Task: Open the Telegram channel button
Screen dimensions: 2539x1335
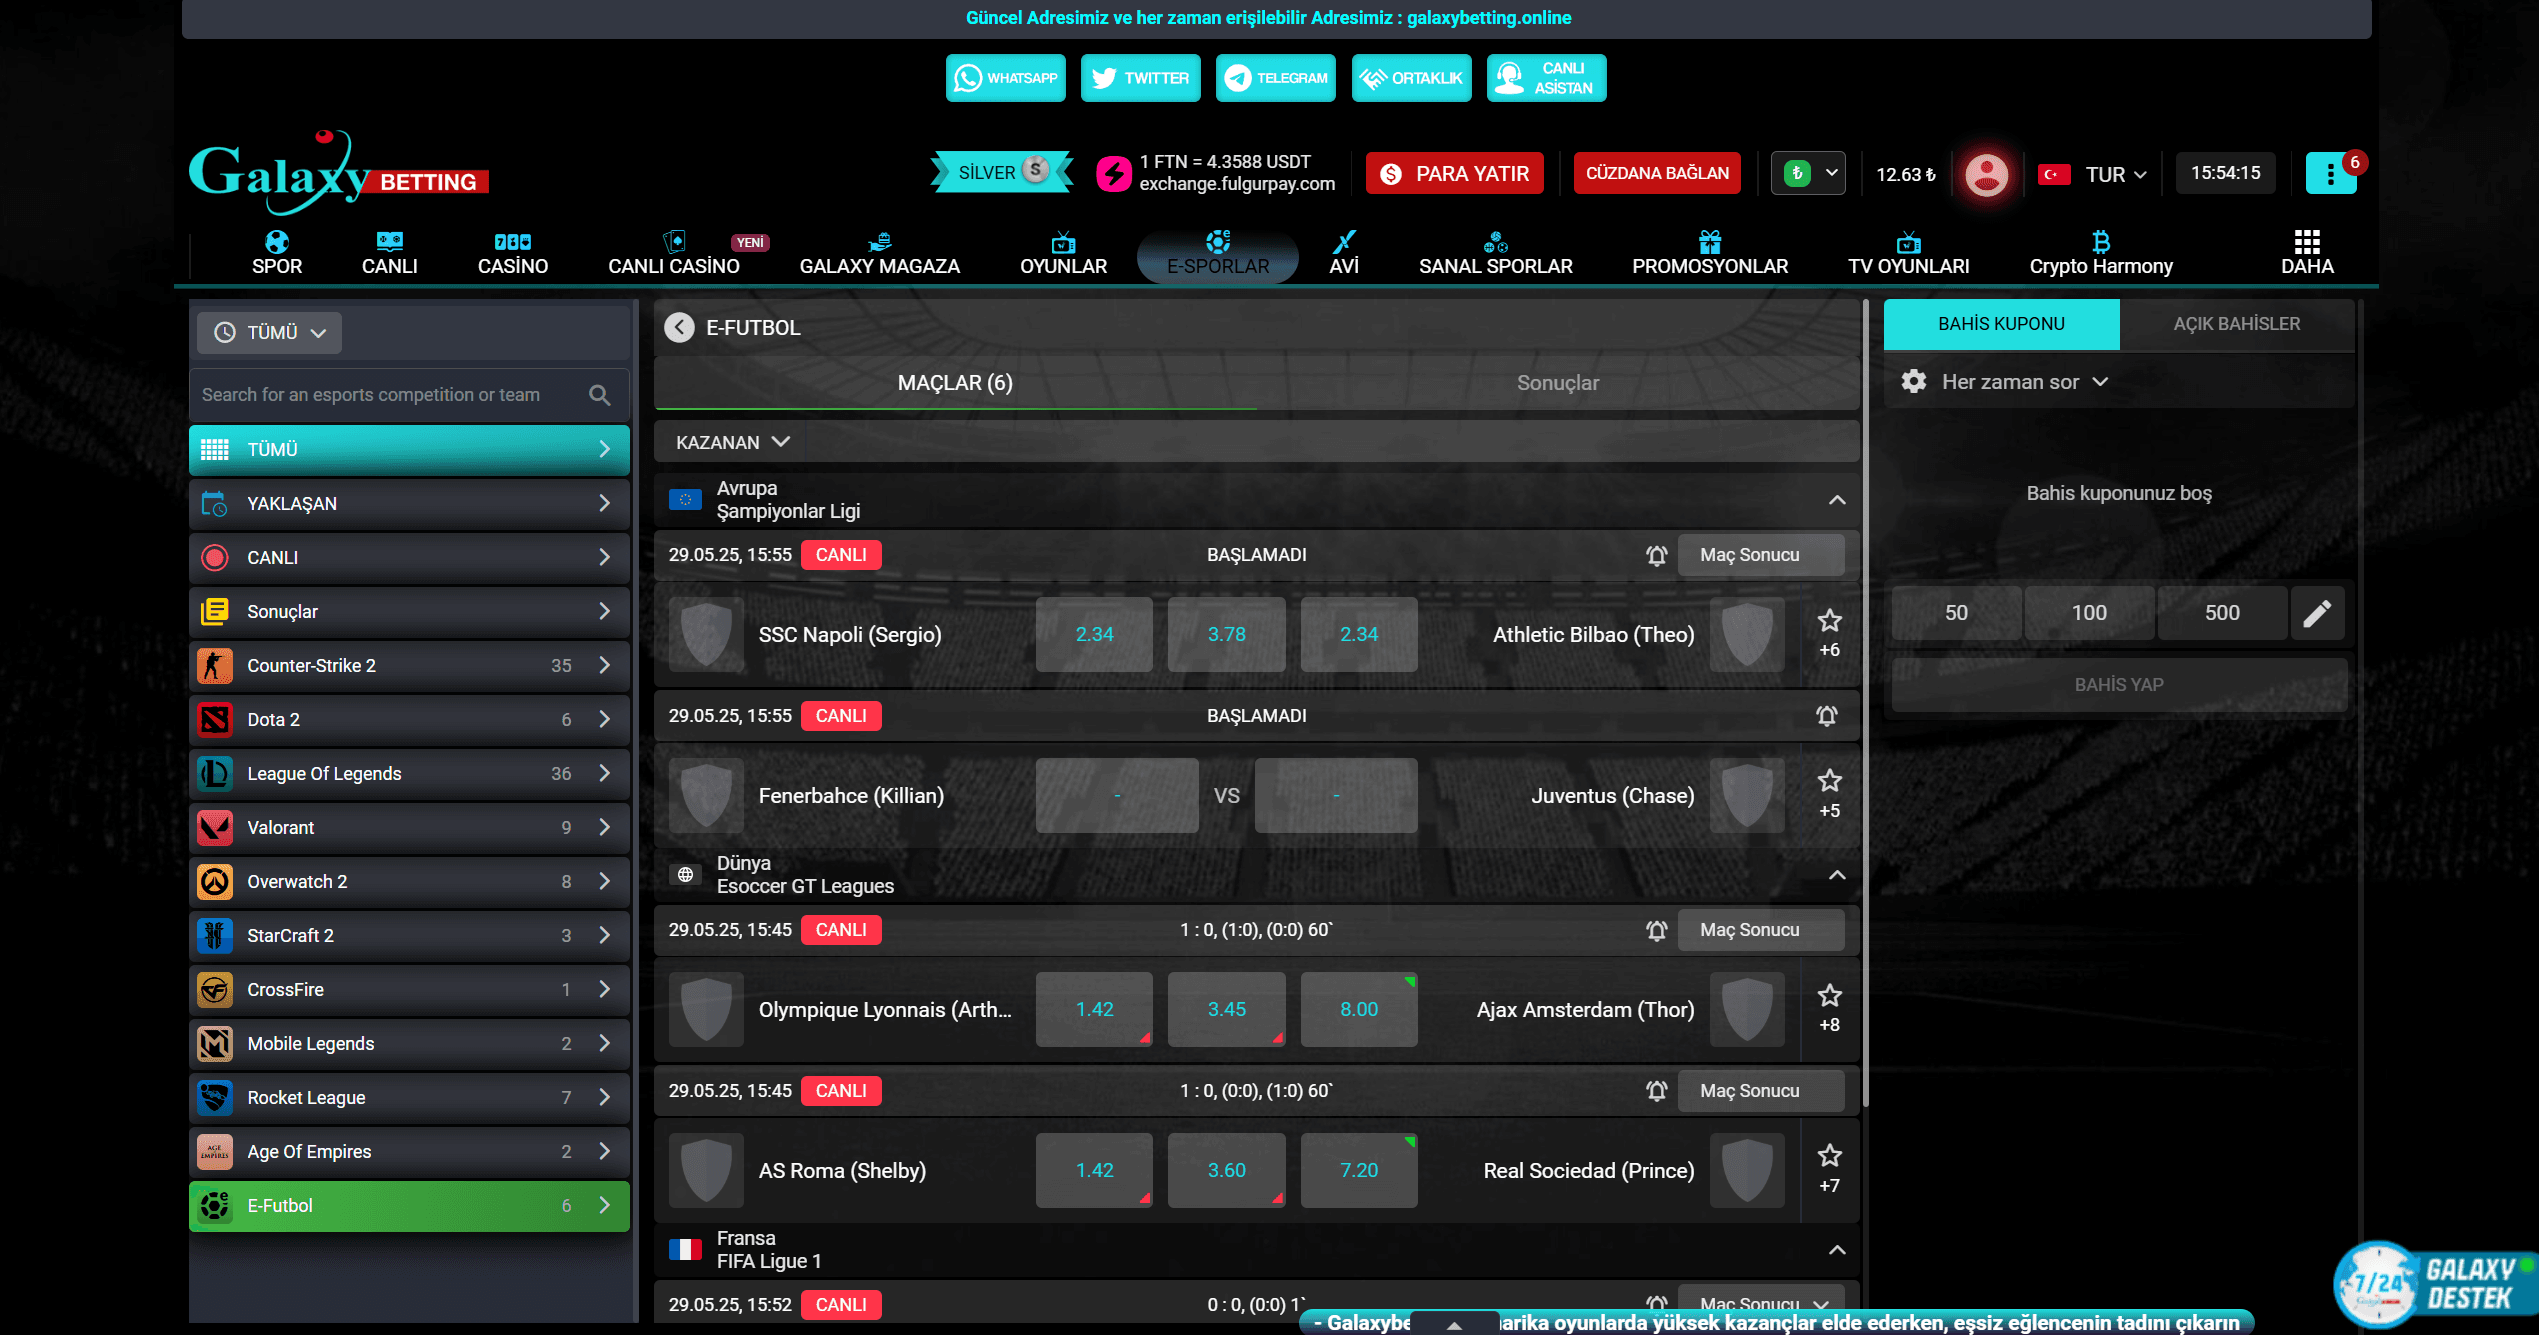Action: coord(1275,78)
